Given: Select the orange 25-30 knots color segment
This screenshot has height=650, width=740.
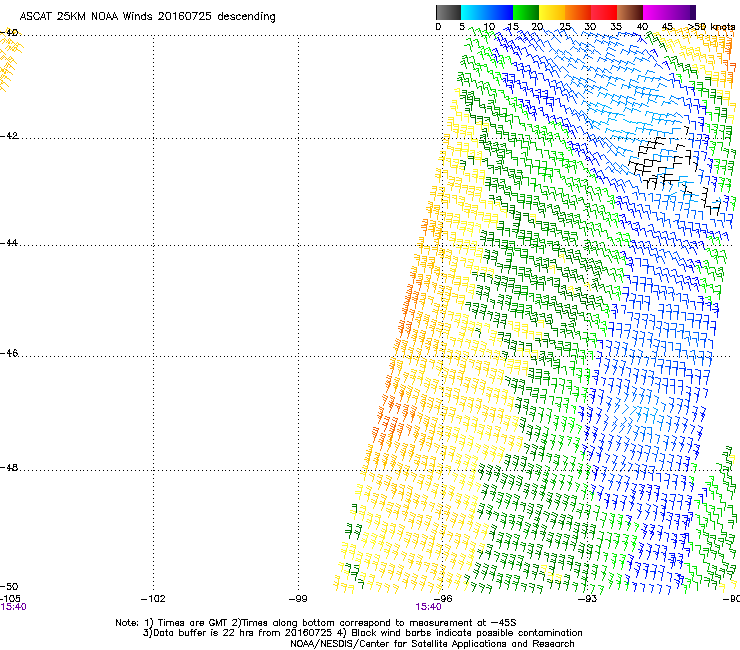Looking at the screenshot, I should coord(578,12).
